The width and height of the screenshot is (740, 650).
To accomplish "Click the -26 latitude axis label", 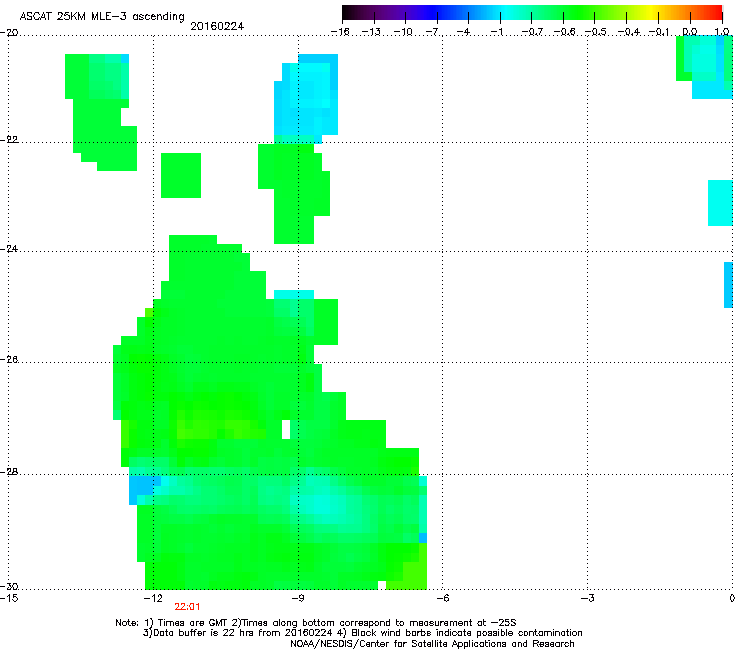I will (9, 360).
